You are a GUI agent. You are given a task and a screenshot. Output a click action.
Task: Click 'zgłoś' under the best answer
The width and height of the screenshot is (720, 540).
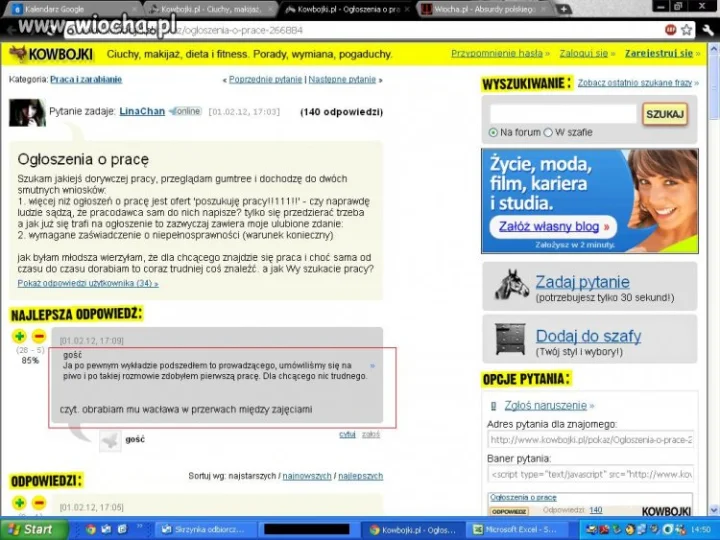click(371, 434)
